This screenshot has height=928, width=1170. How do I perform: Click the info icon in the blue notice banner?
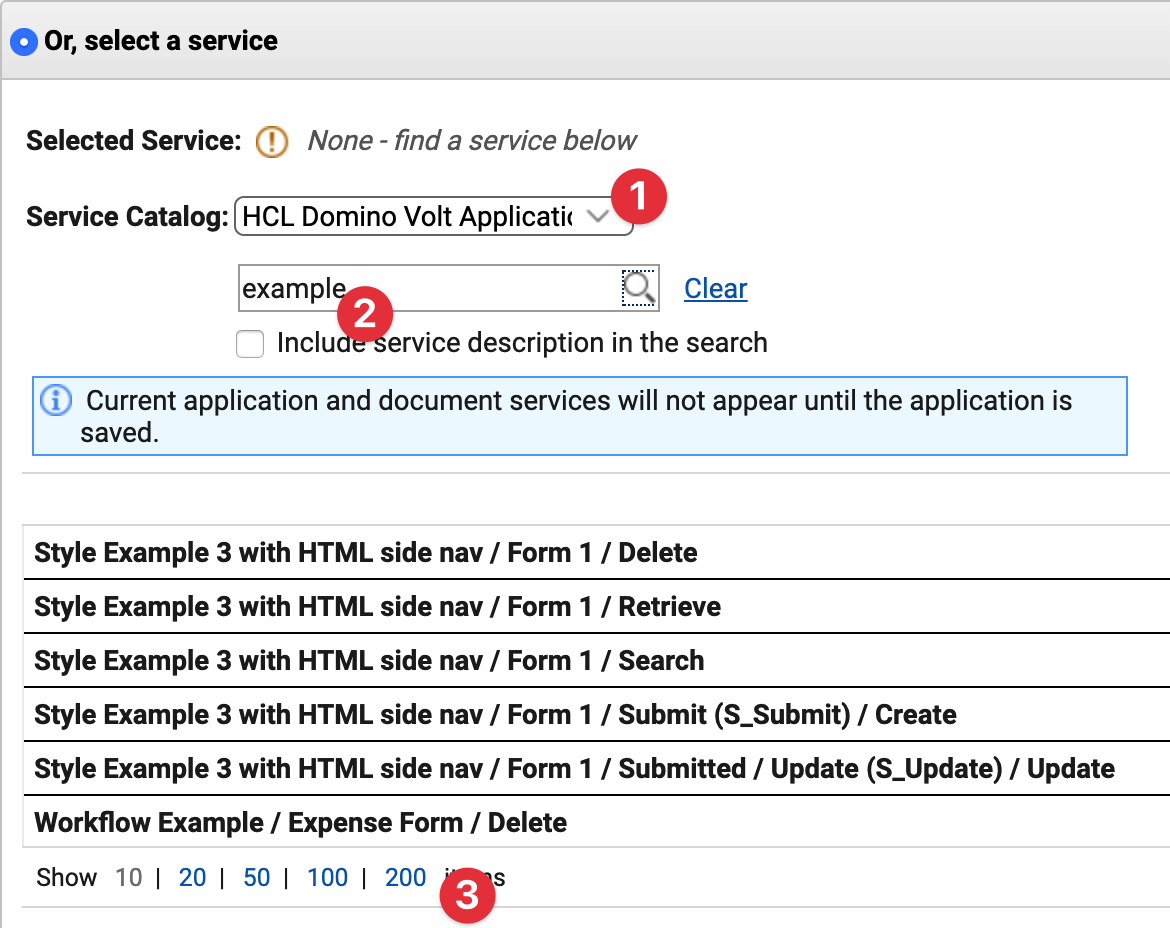(x=58, y=400)
